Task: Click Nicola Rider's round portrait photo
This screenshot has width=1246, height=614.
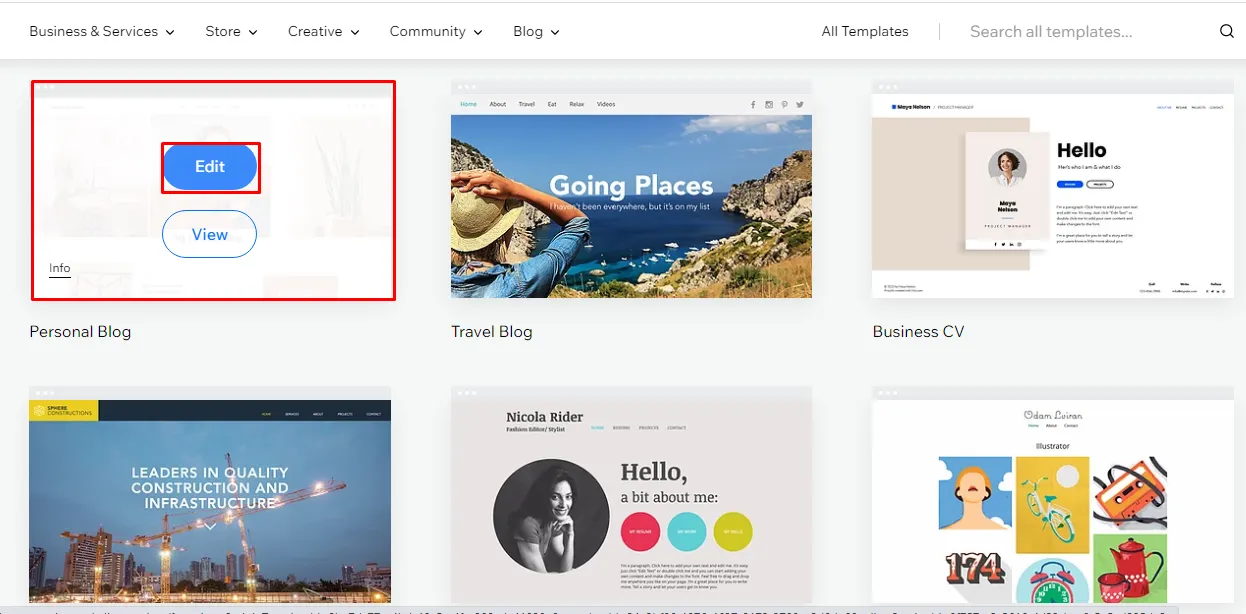Action: (x=551, y=516)
